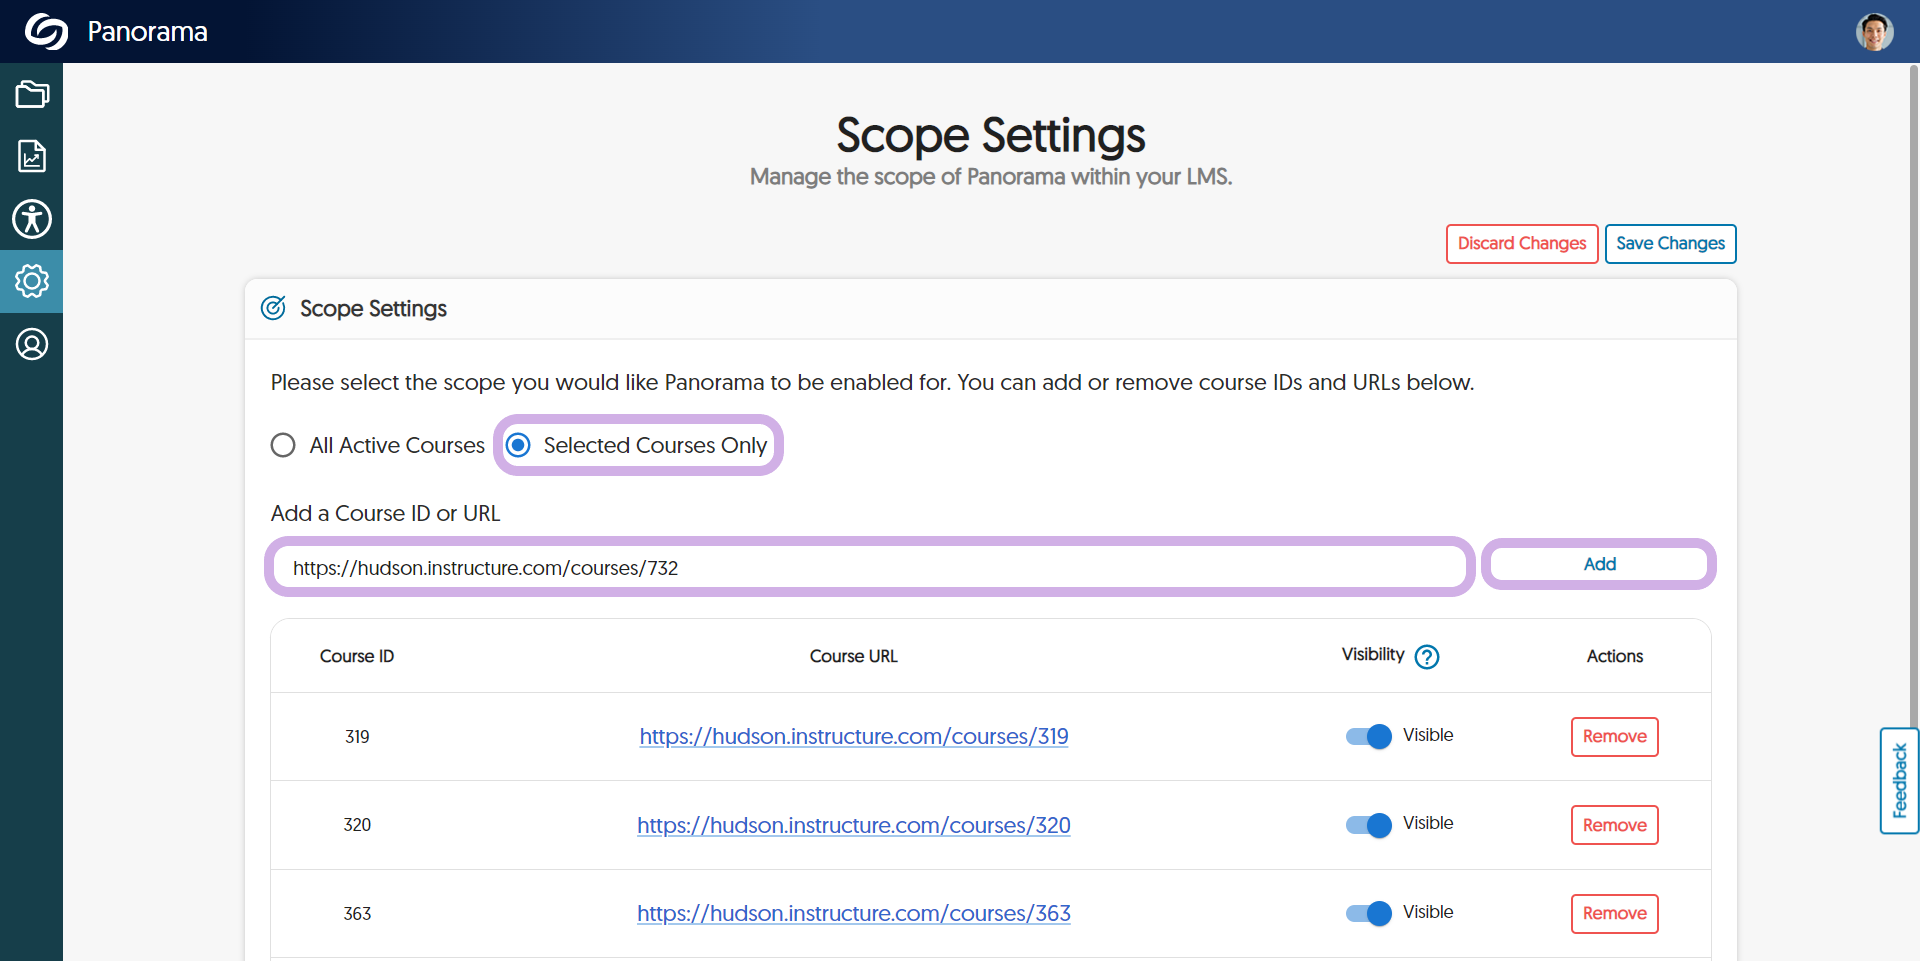Remove course 320
This screenshot has height=961, width=1920.
[1614, 825]
